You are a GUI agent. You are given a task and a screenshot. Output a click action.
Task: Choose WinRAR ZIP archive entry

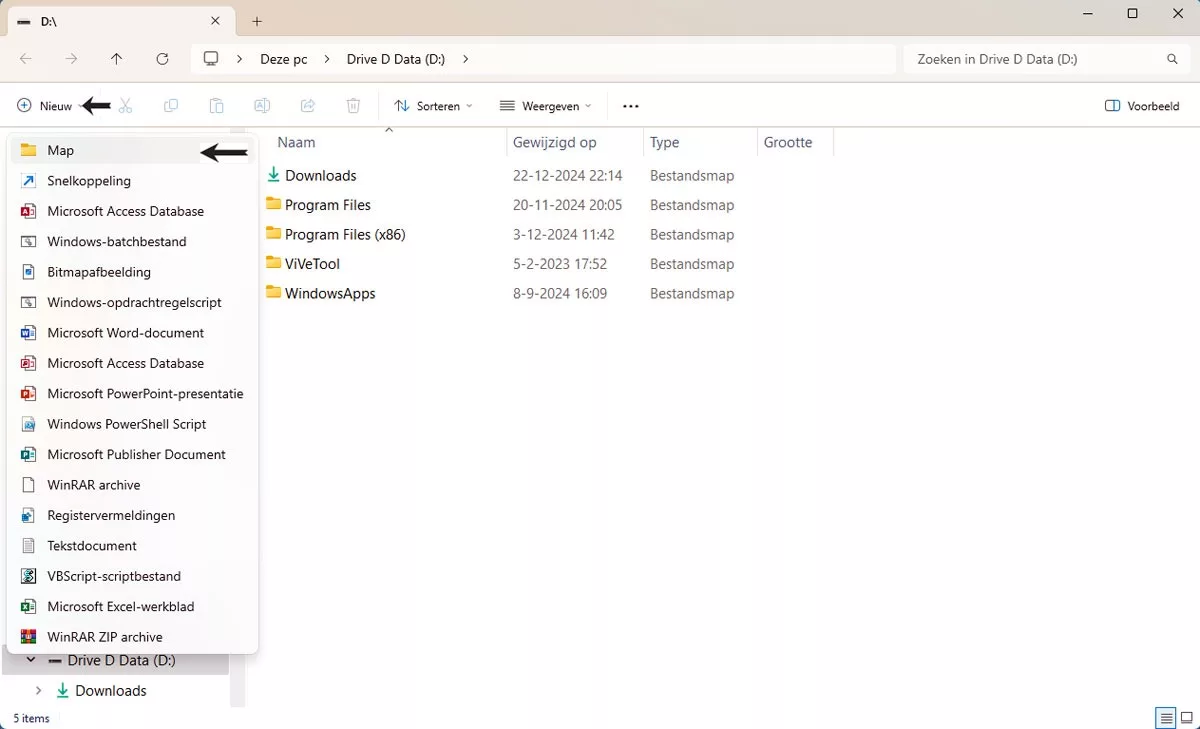coord(132,637)
